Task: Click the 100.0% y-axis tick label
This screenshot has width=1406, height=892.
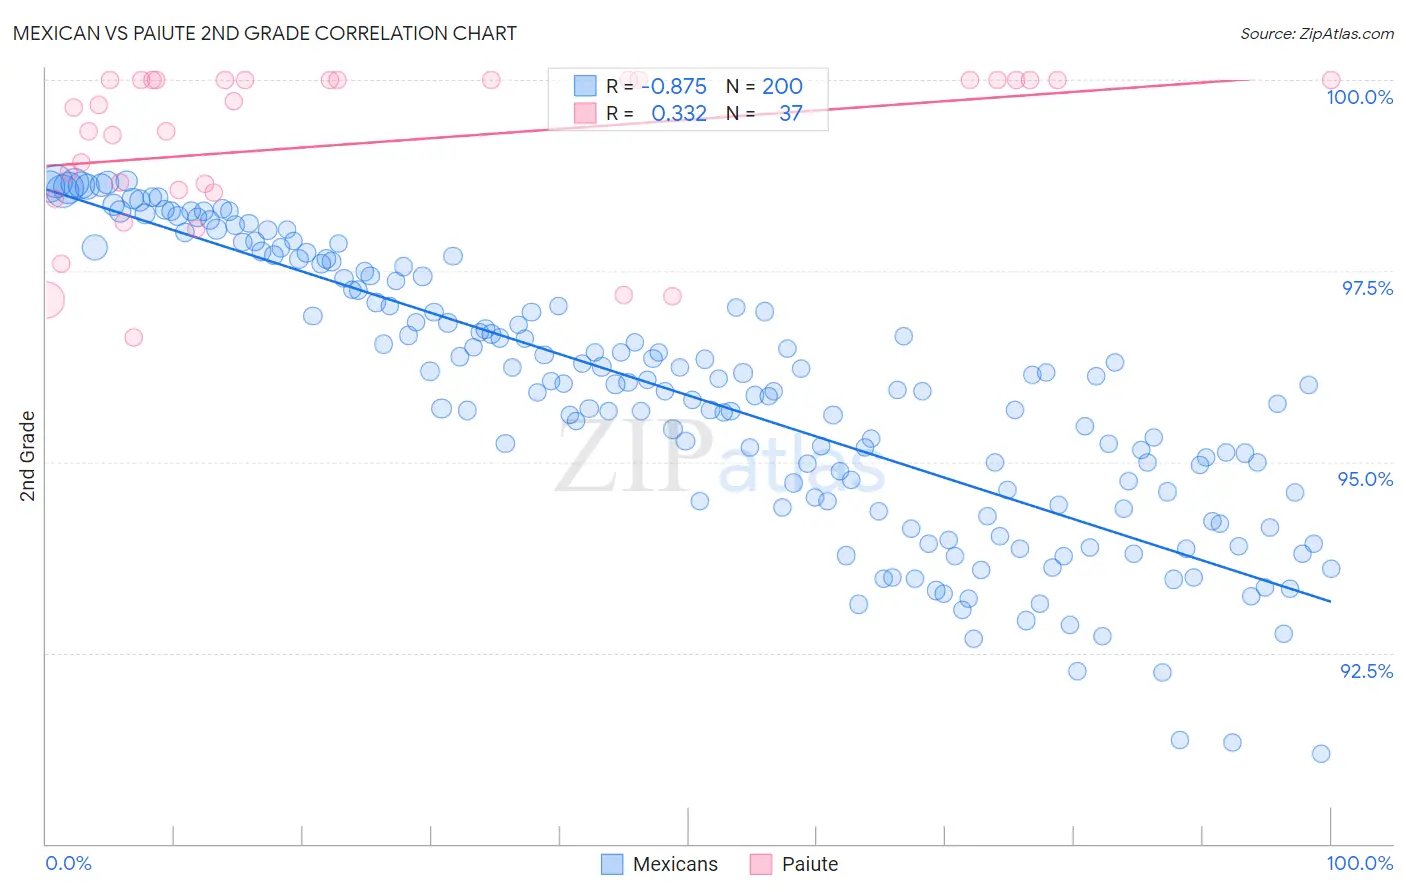Action: pos(1359,97)
